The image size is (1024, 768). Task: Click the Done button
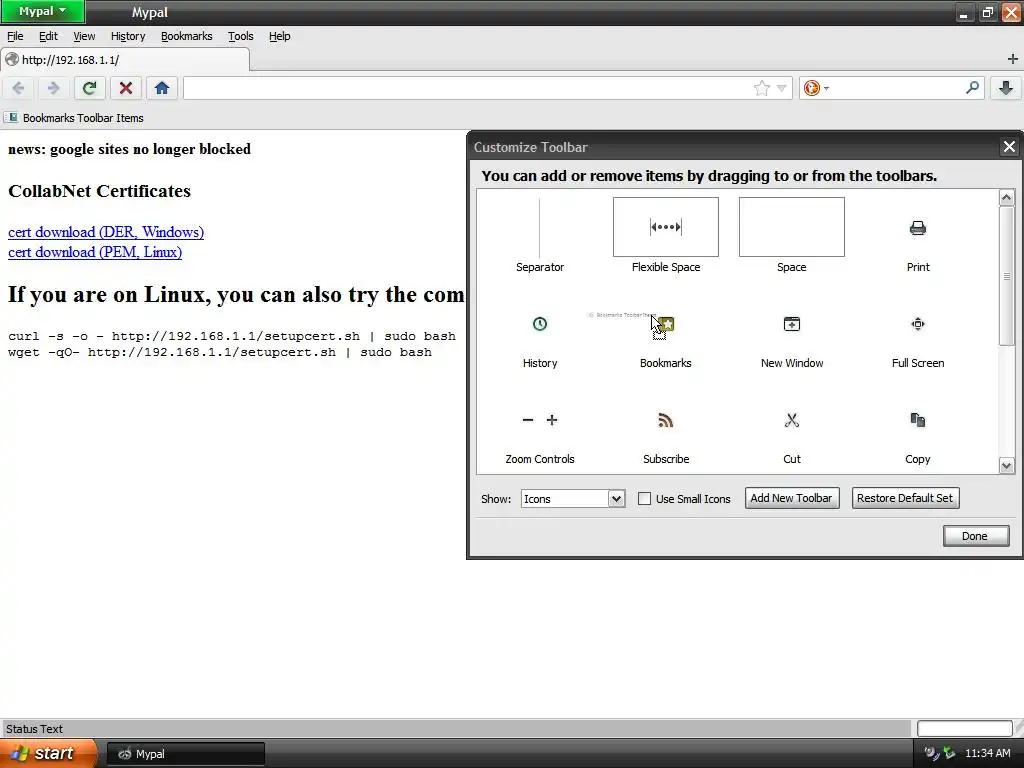click(x=976, y=536)
